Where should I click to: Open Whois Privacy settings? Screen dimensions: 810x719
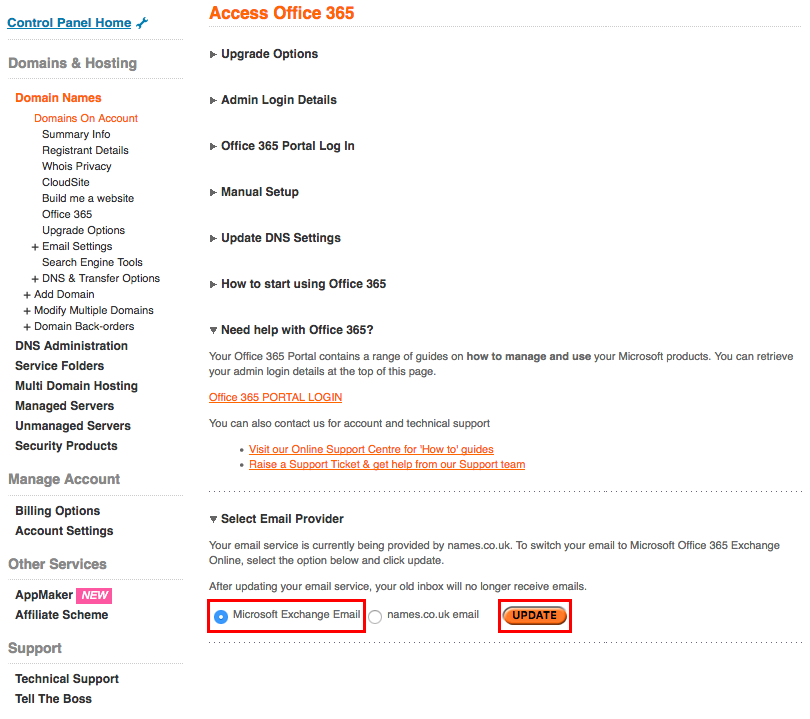click(x=76, y=166)
